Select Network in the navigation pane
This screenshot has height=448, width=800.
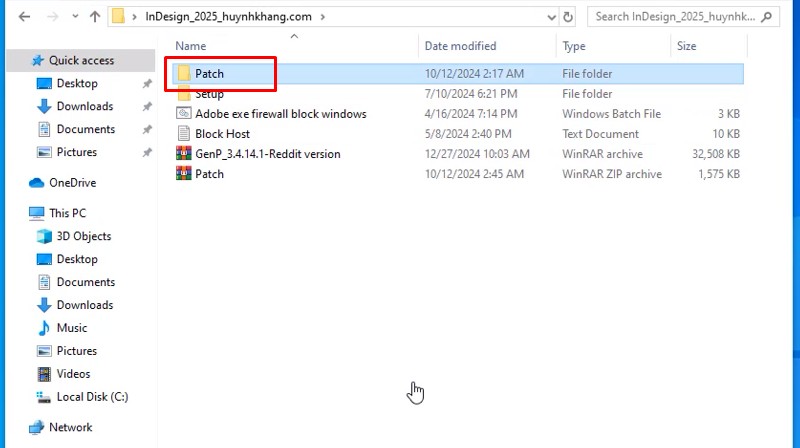70,427
